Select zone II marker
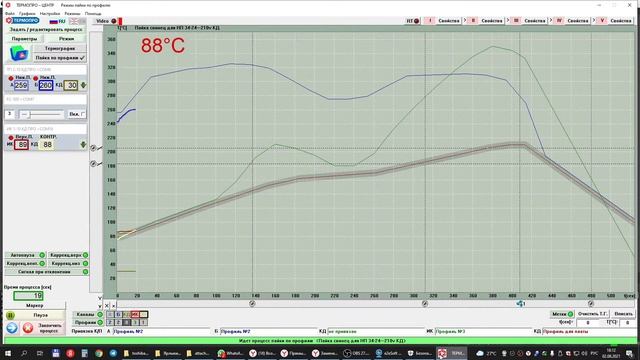Viewport: 640px width, 360px height. (x=473, y=20)
